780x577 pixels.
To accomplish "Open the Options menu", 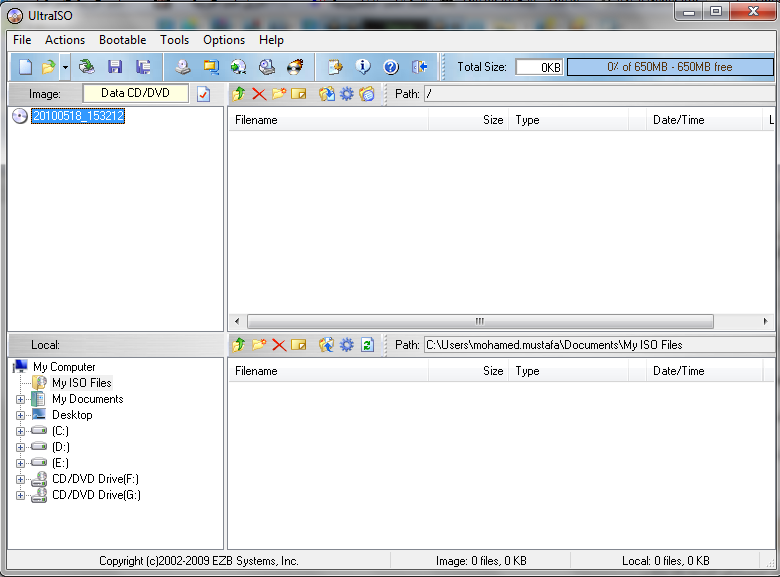I will click(224, 40).
